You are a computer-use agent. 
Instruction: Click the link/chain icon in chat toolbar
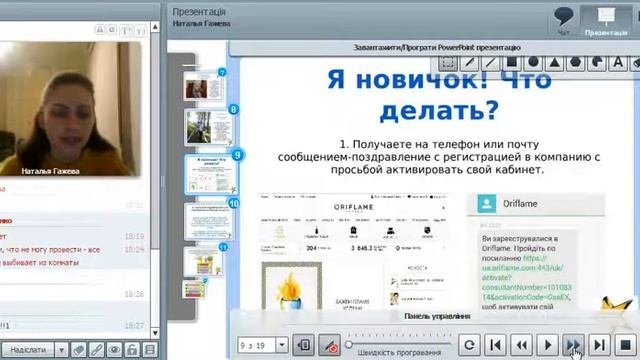tap(96, 350)
